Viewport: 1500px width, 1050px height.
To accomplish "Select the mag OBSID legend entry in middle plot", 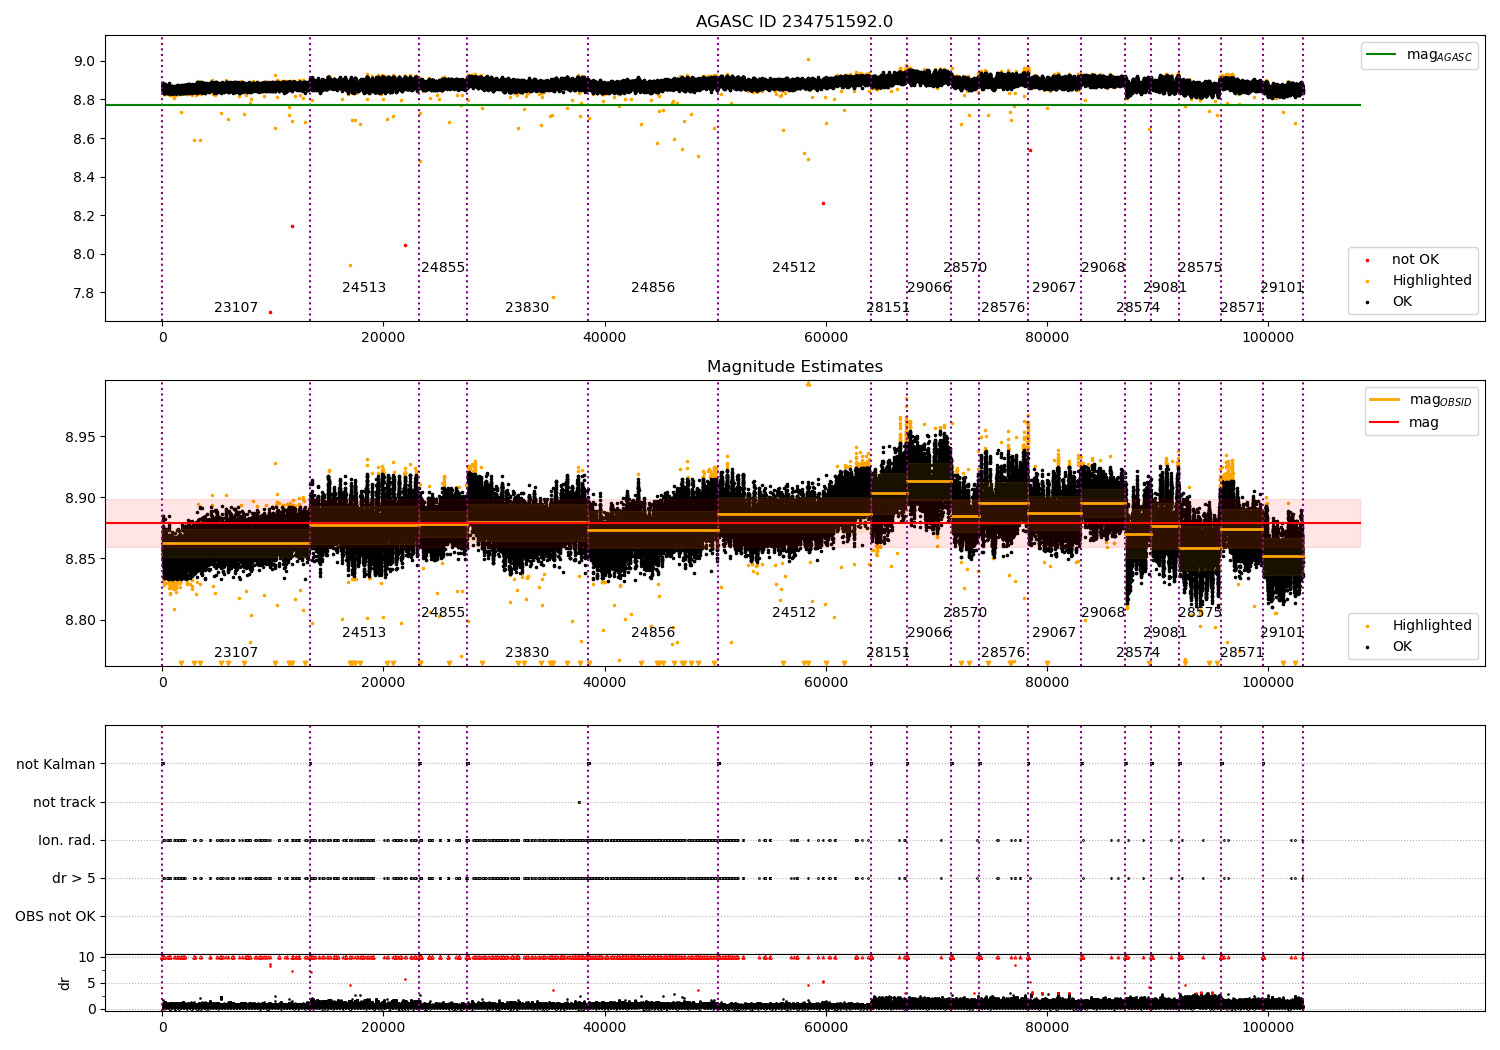I will [x=1420, y=400].
